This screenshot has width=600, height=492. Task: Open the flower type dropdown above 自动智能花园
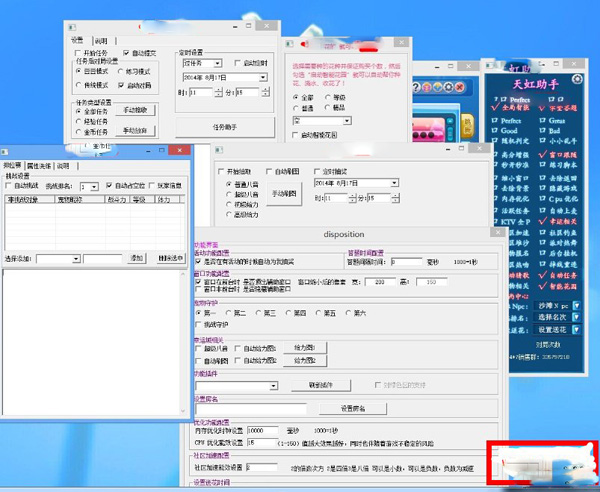point(347,121)
